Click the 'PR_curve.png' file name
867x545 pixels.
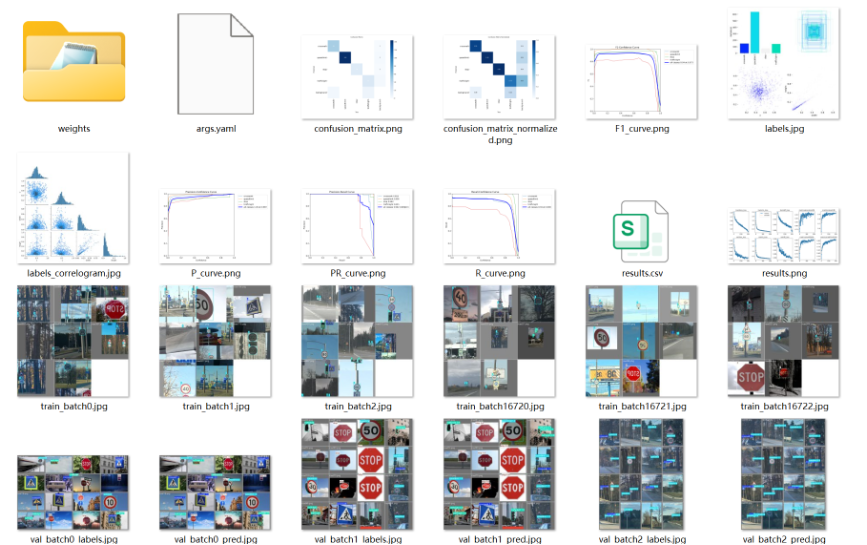coord(358,273)
